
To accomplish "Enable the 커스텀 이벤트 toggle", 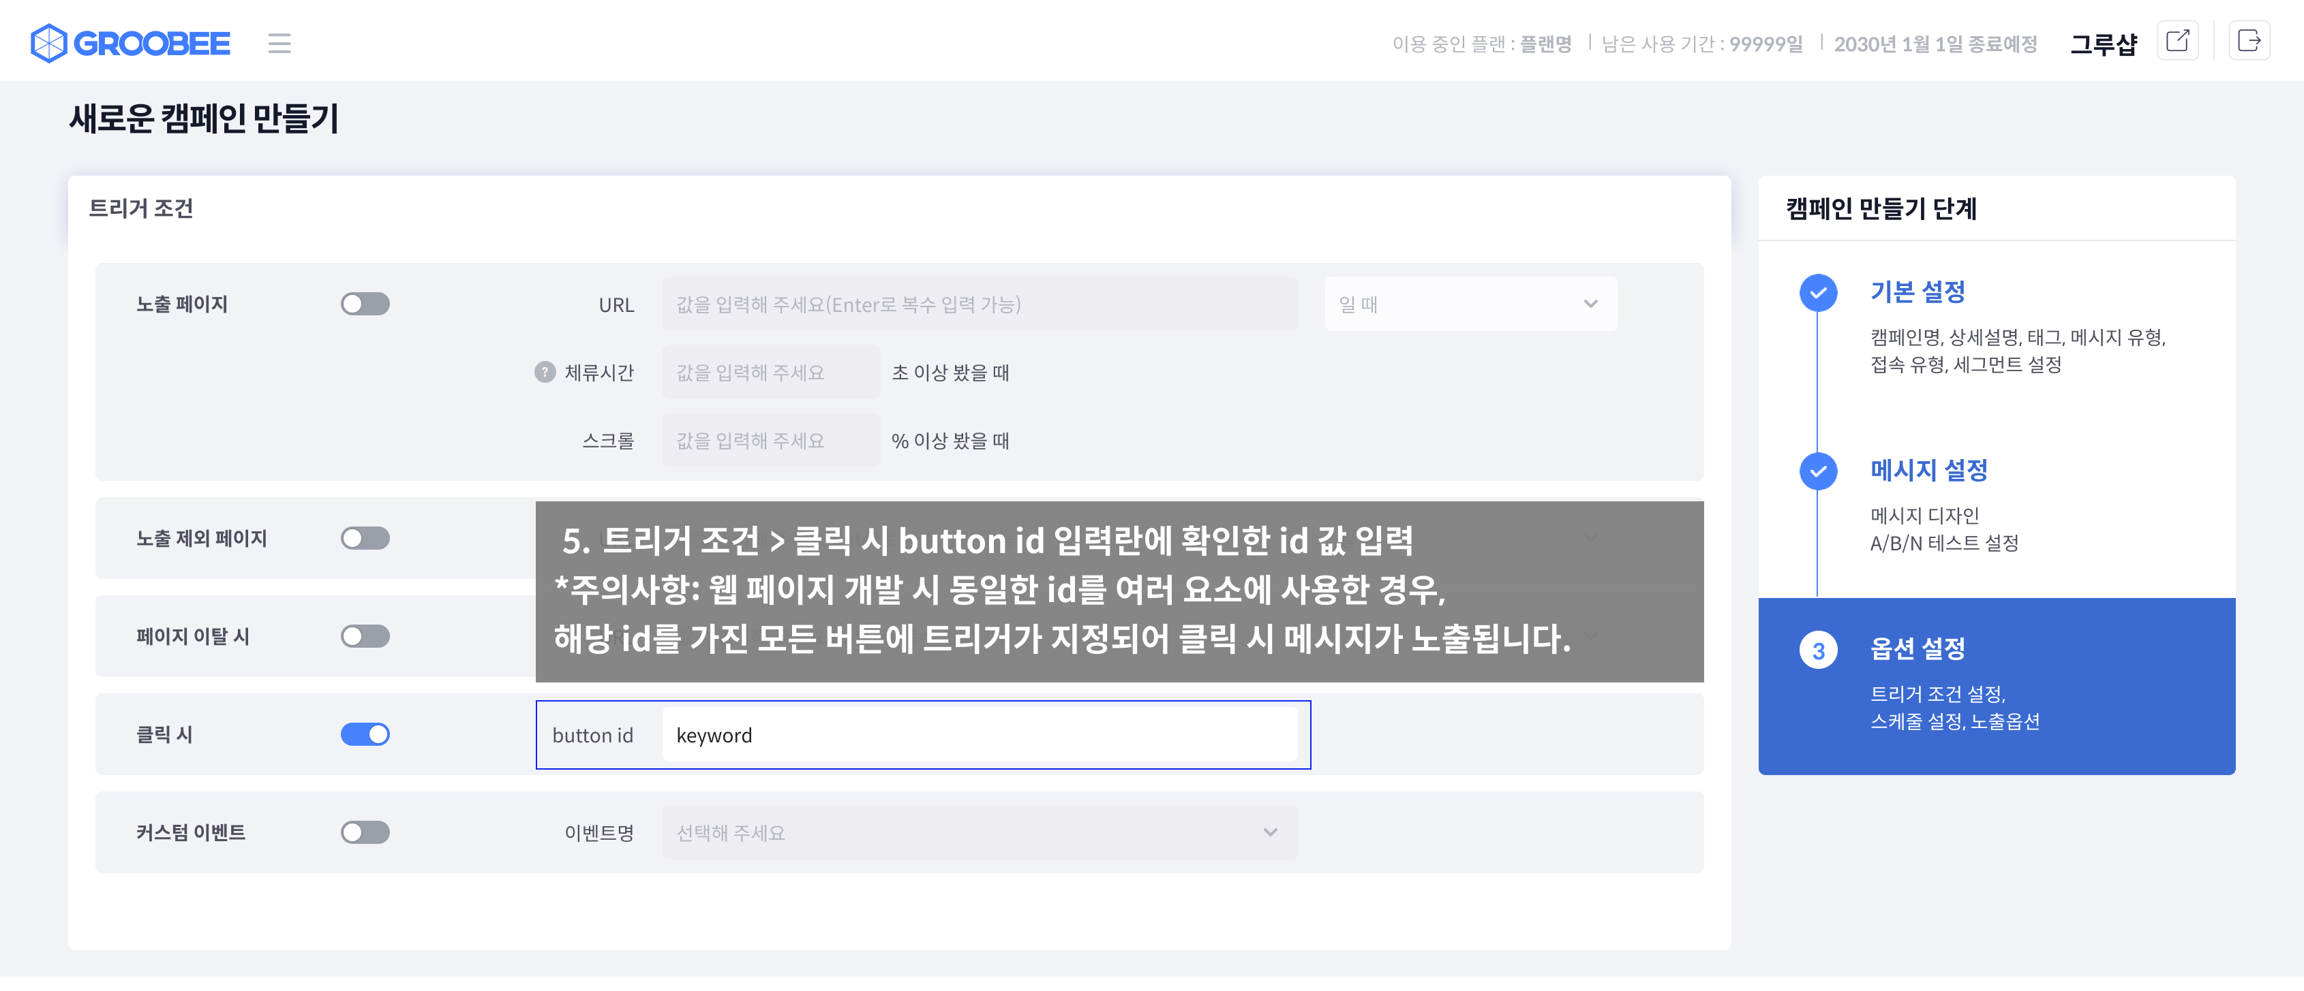I will point(365,832).
